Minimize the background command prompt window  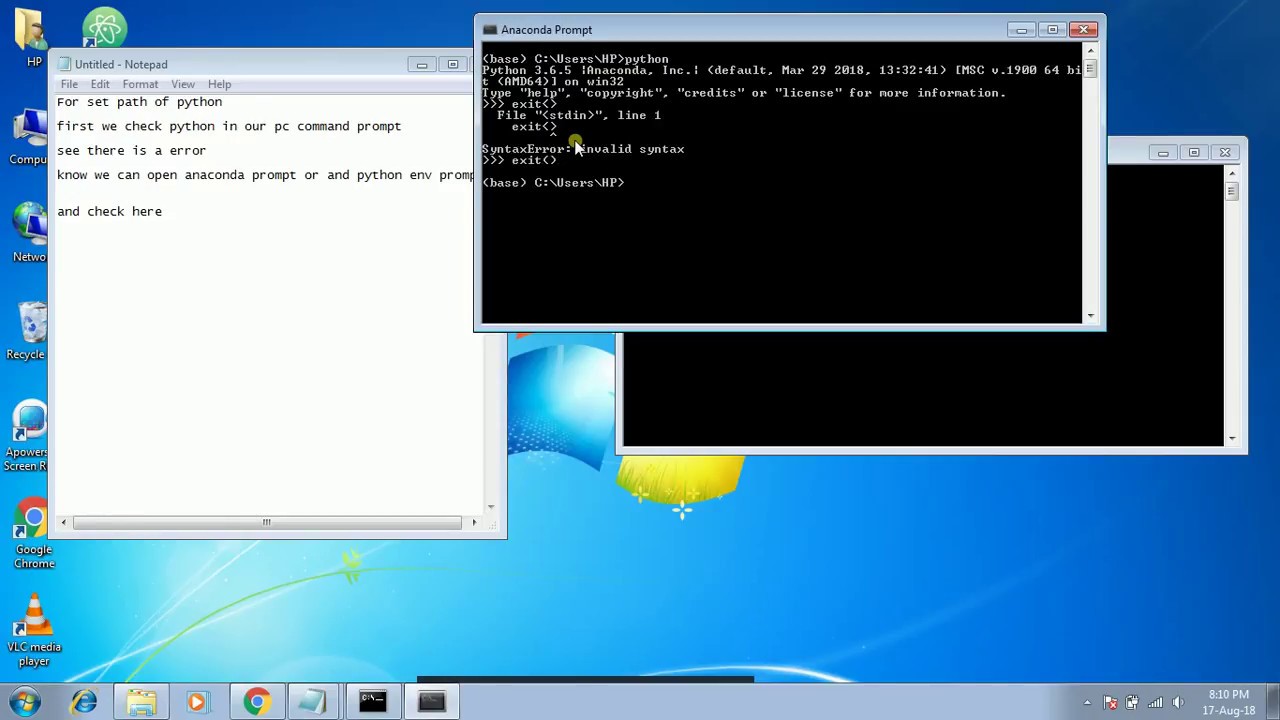coord(1163,153)
